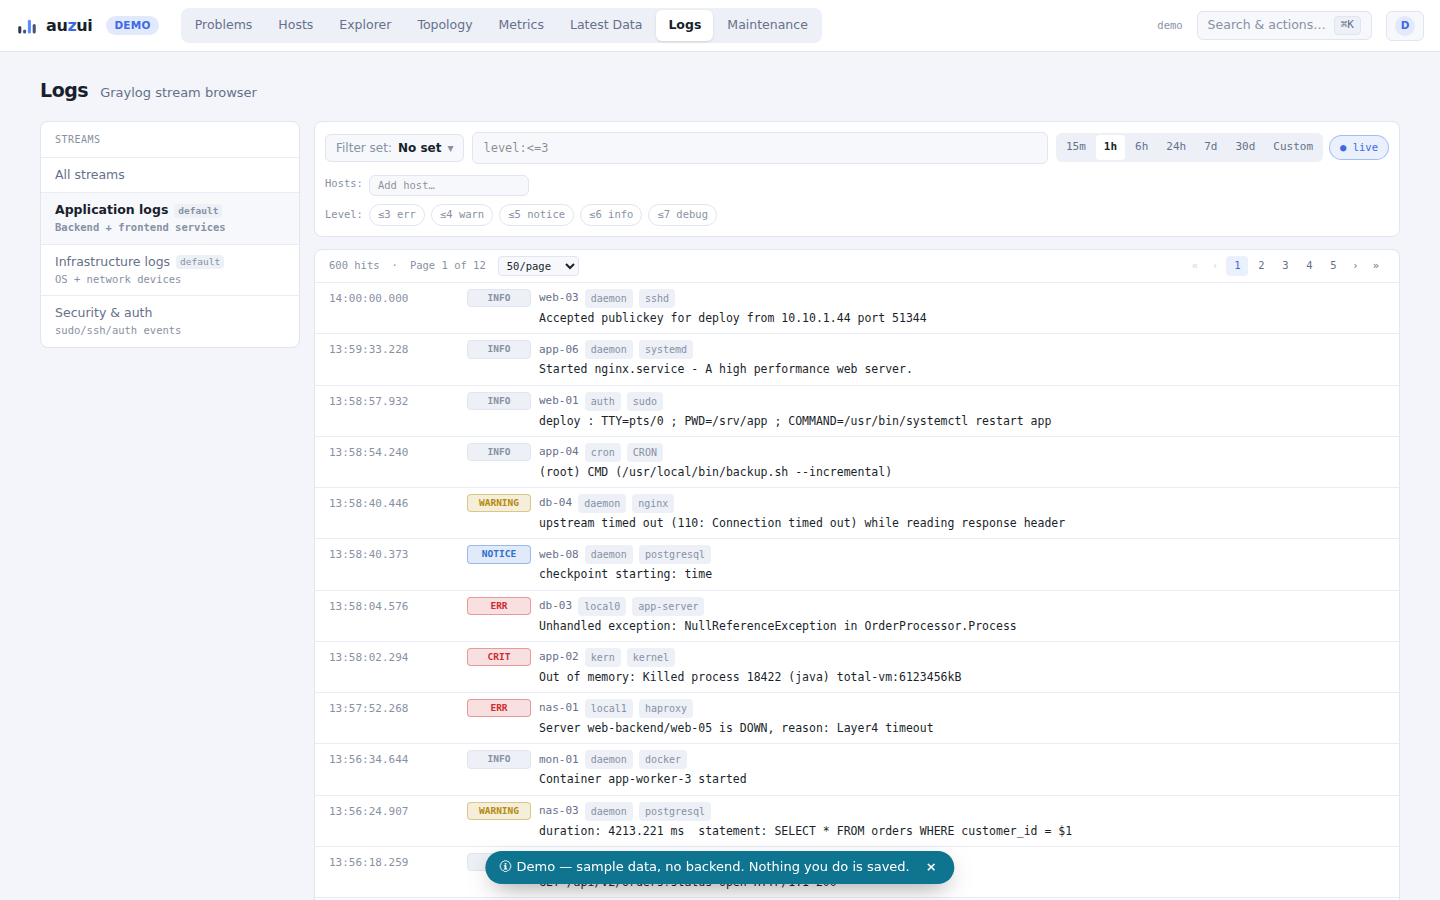This screenshot has width=1440, height=900.
Task: Select the 1h time range
Action: click(1110, 147)
